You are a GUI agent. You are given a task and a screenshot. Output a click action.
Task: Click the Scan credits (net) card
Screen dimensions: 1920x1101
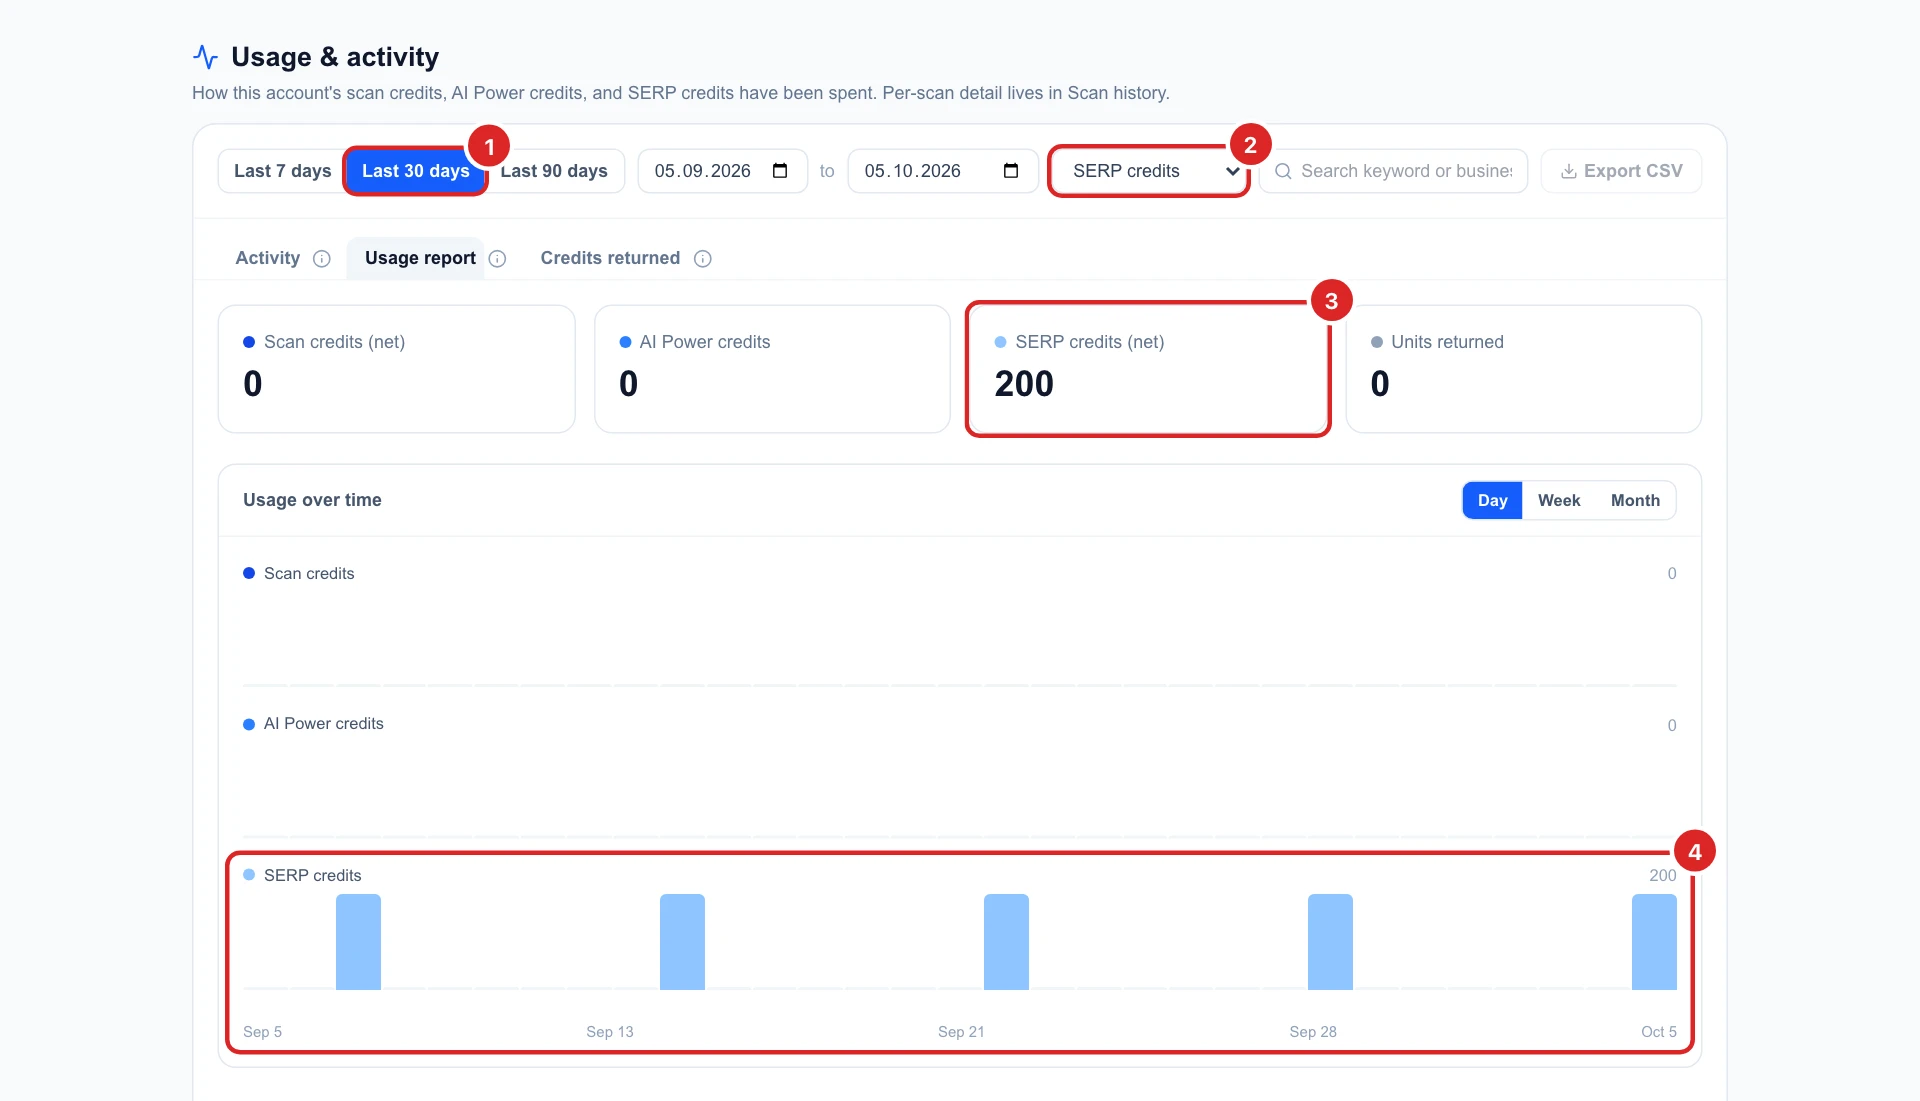pyautogui.click(x=396, y=369)
